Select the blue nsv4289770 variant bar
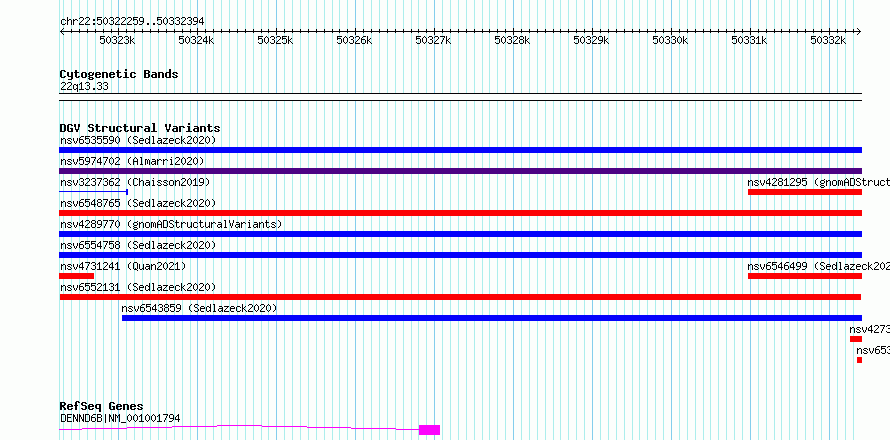 click(x=460, y=234)
